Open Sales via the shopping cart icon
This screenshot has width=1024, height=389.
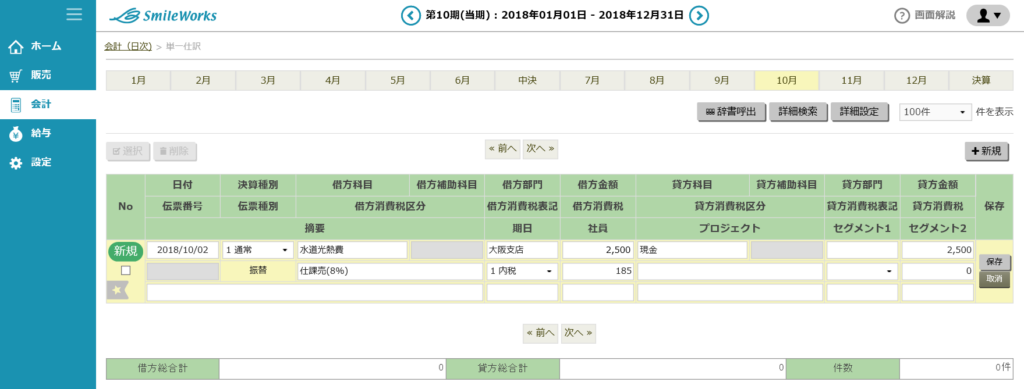click(x=16, y=76)
